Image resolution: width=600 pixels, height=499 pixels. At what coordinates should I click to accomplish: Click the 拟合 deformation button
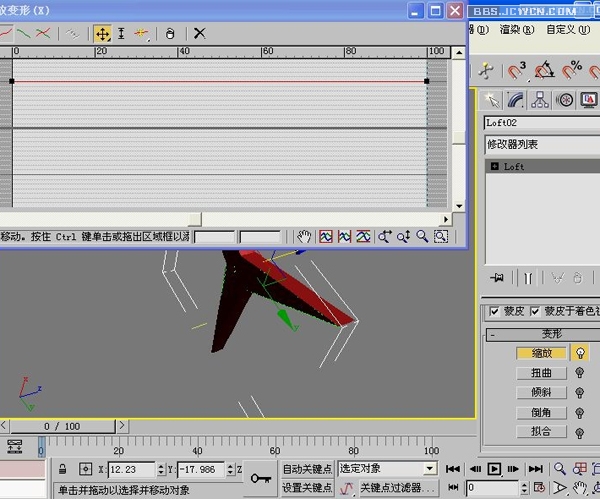point(541,432)
